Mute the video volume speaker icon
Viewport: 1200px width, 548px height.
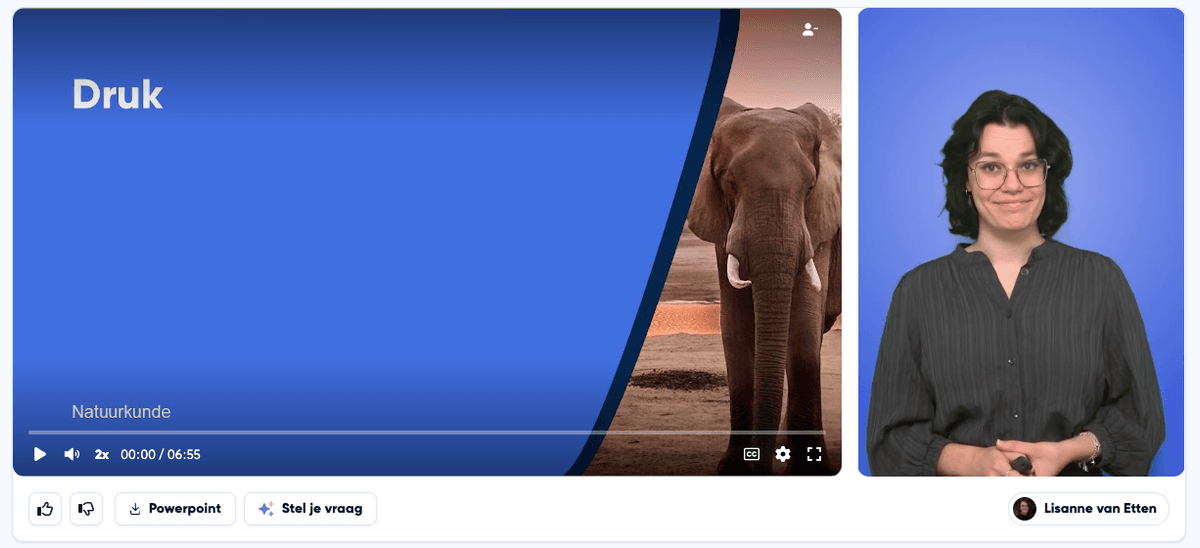point(71,454)
